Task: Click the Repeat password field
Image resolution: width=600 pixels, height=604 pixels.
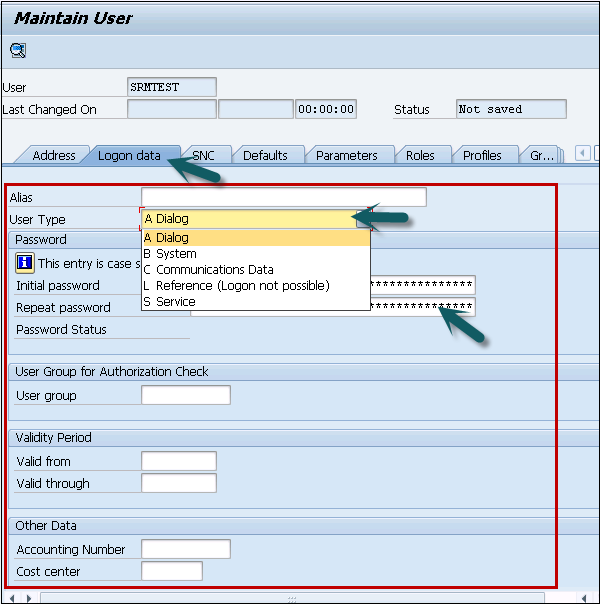Action: (x=422, y=307)
